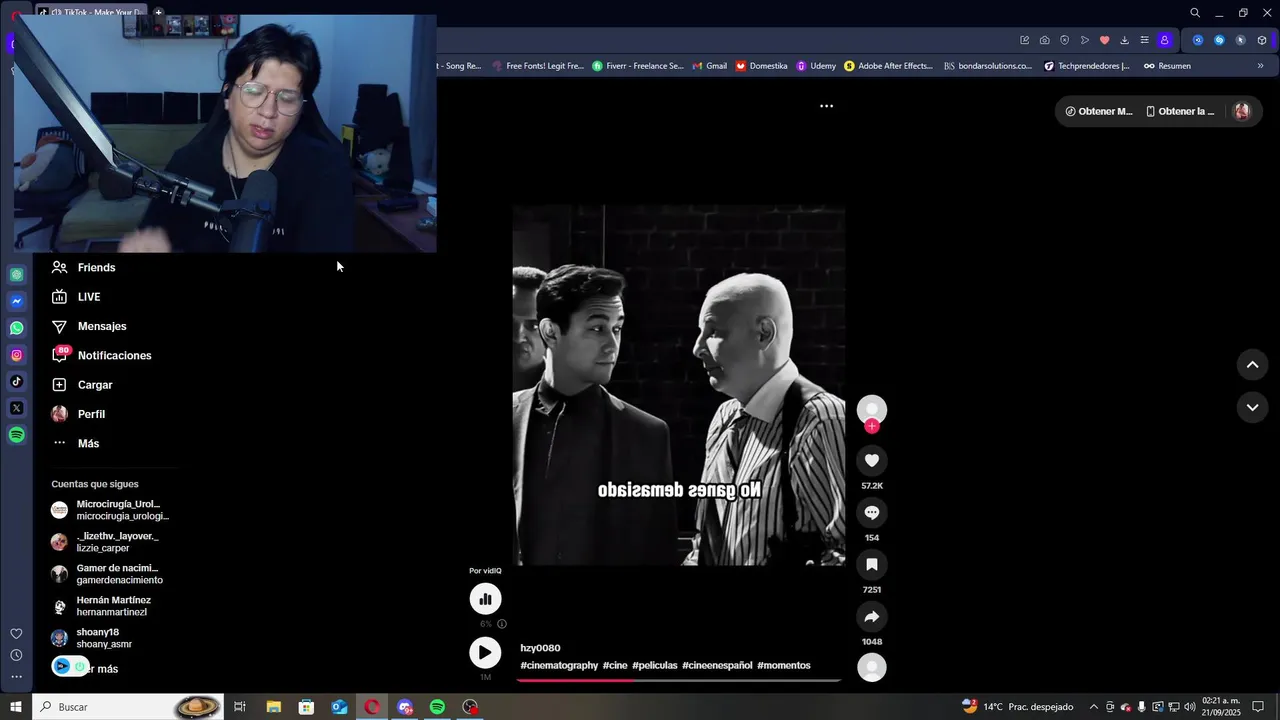
Task: Open Messenger in the Opera sidebar
Action: point(17,301)
